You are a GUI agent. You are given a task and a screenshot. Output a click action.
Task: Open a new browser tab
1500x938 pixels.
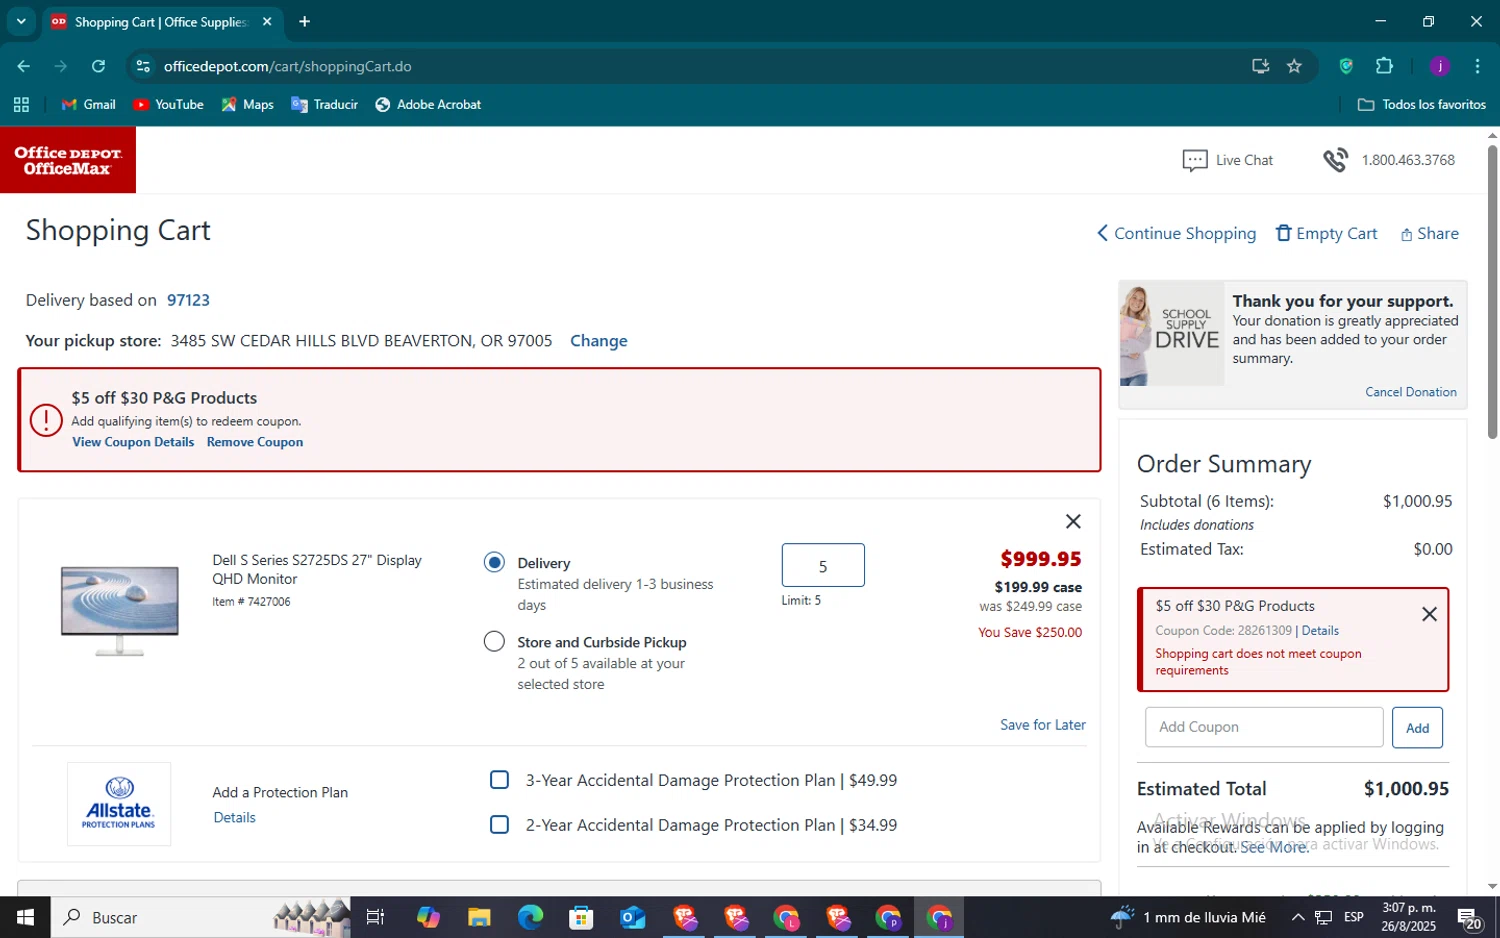click(305, 21)
